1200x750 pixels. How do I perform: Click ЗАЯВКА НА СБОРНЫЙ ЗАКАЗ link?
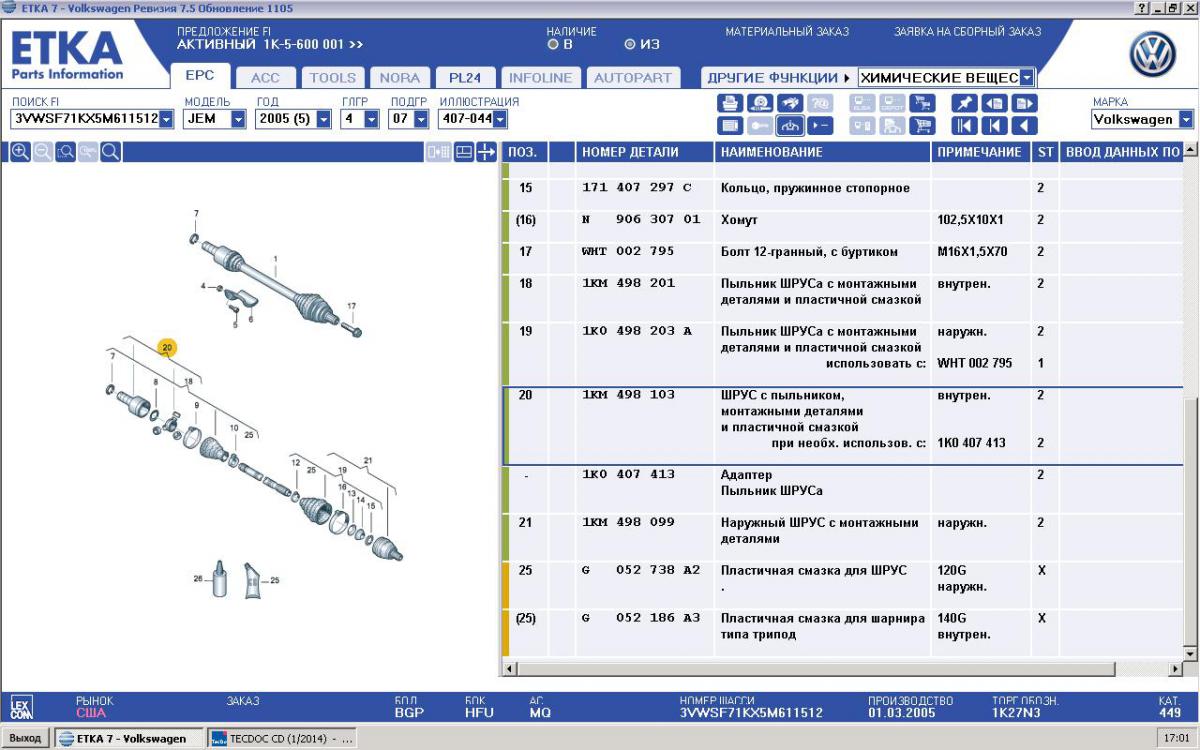coord(967,32)
